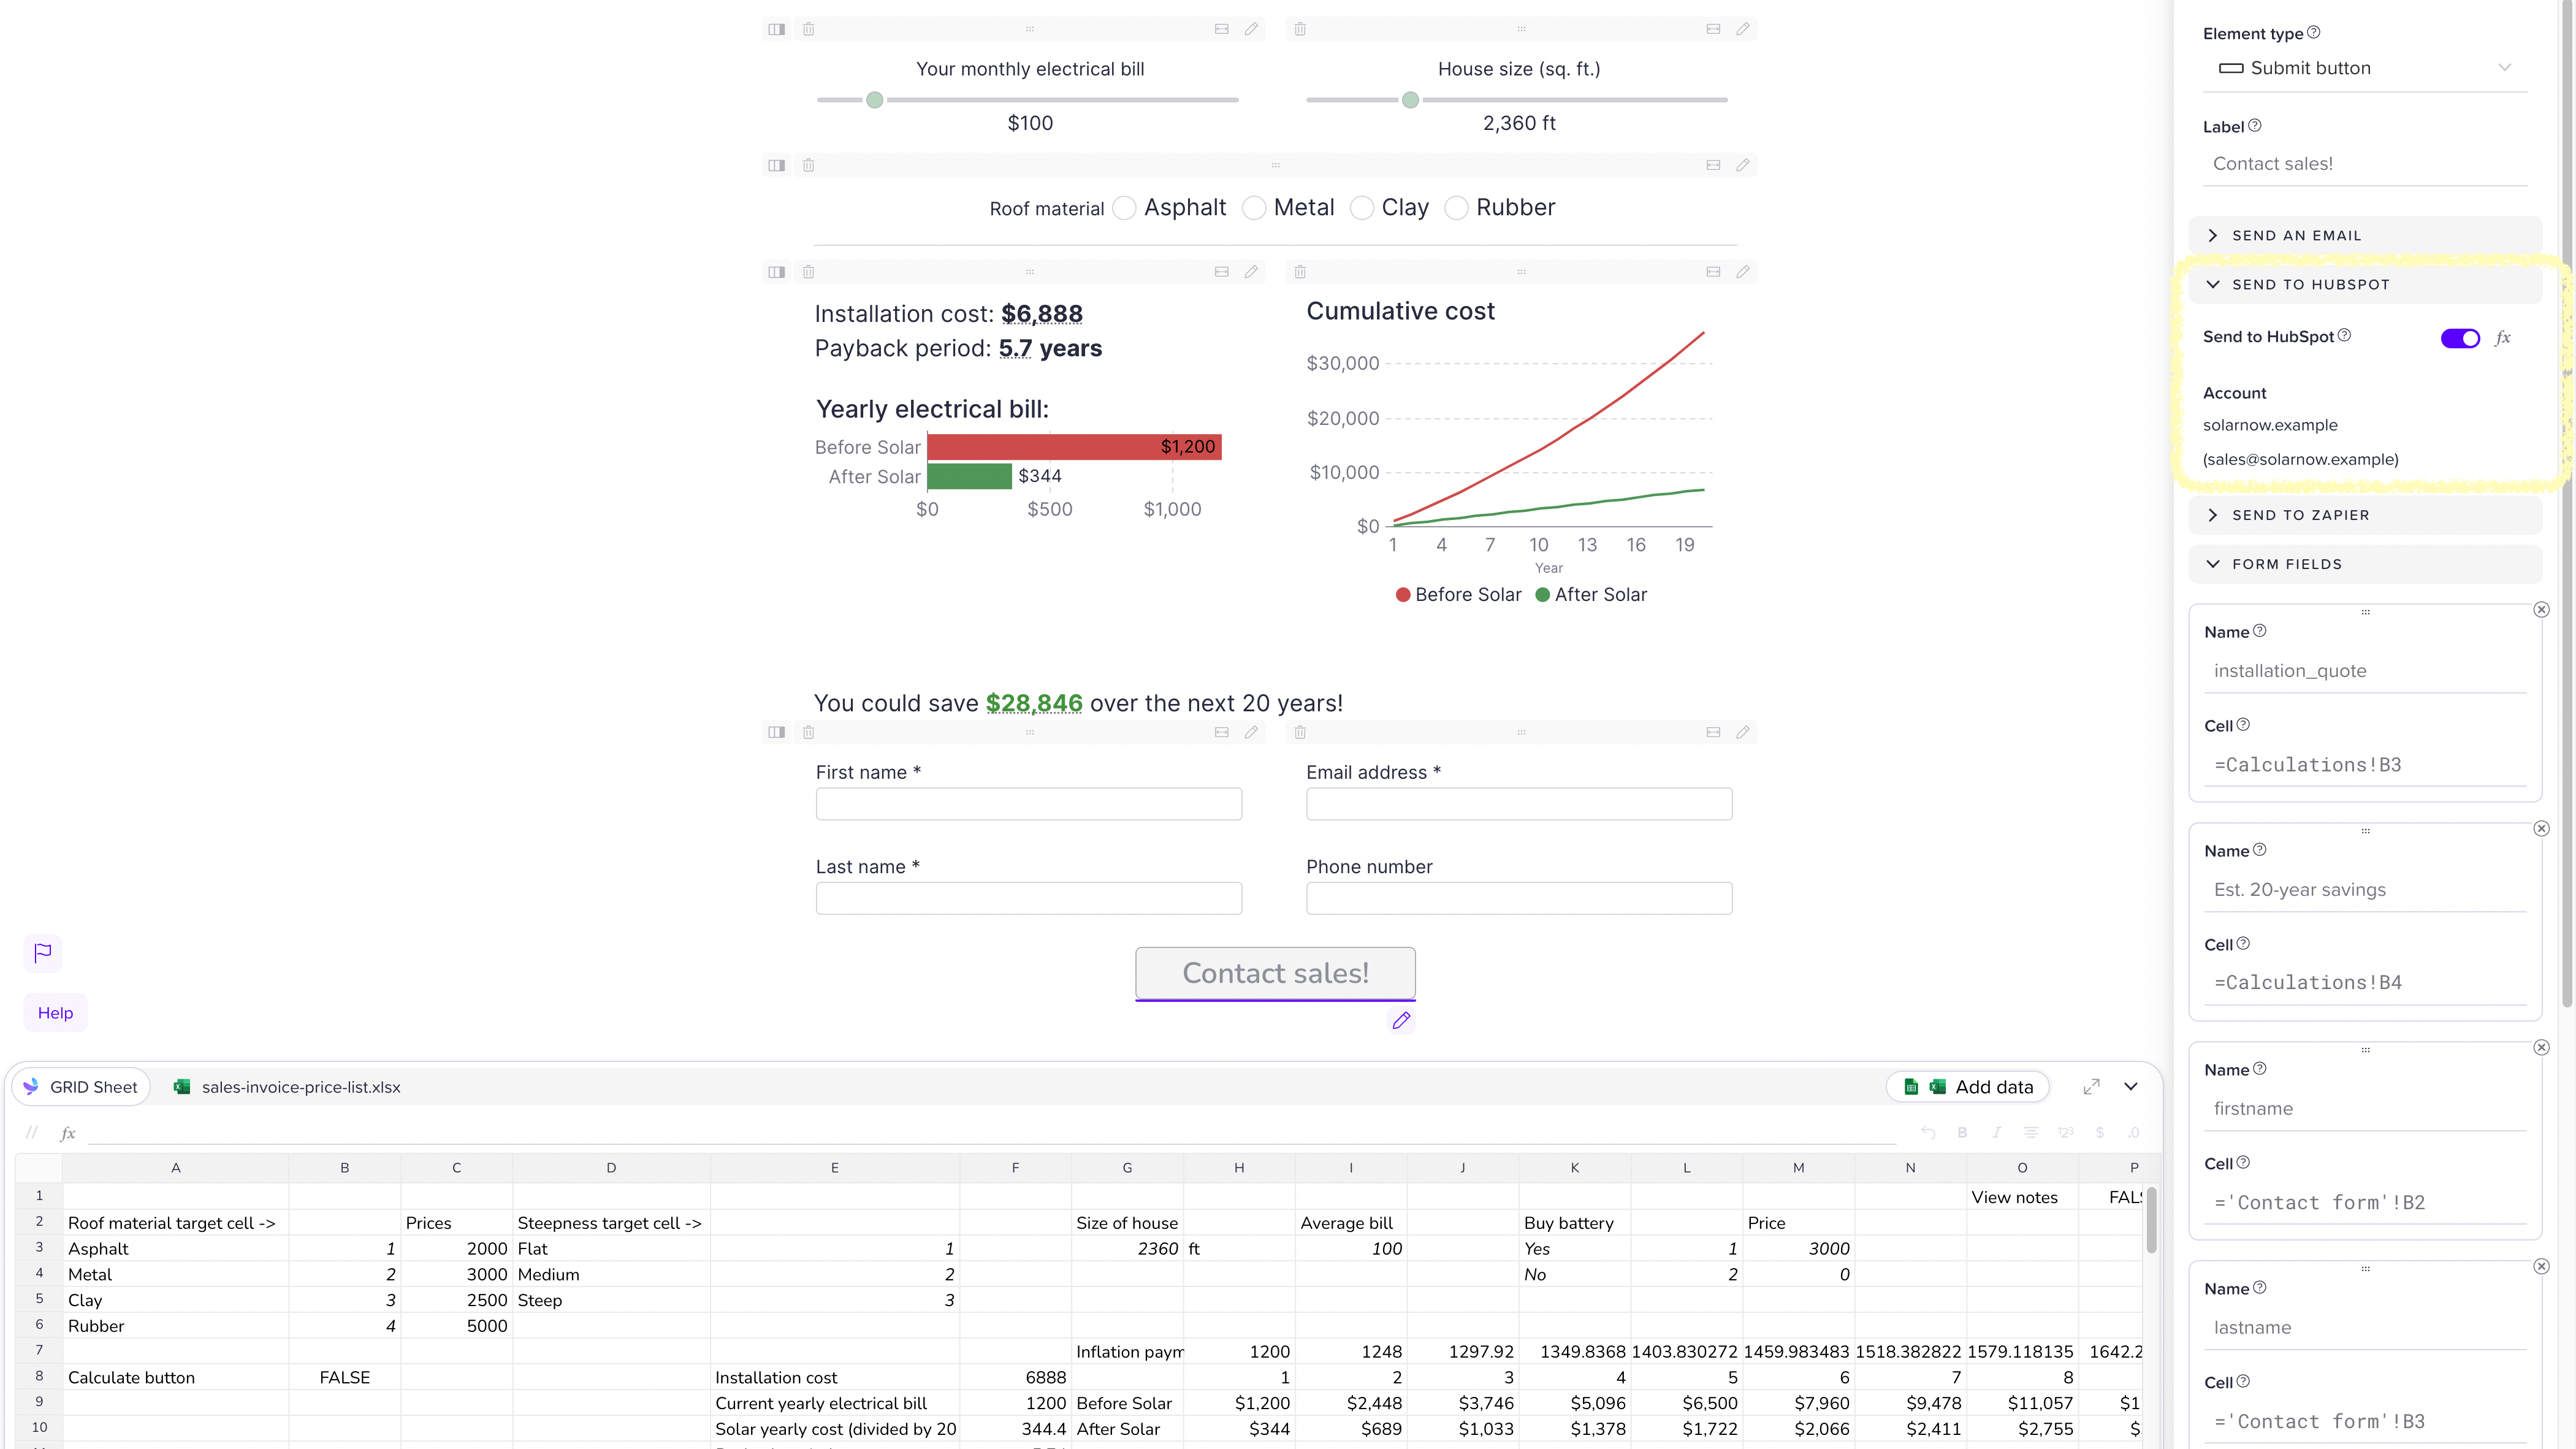
Task: Remove the installation_quote form field
Action: point(2541,610)
